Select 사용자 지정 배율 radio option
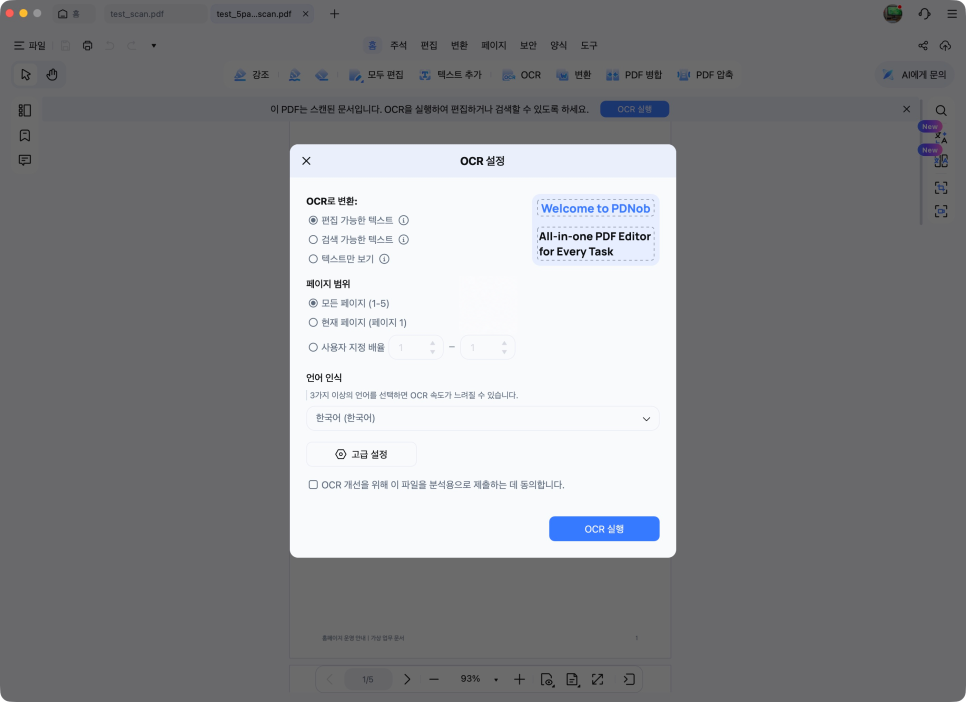The image size is (966, 702). tap(313, 348)
